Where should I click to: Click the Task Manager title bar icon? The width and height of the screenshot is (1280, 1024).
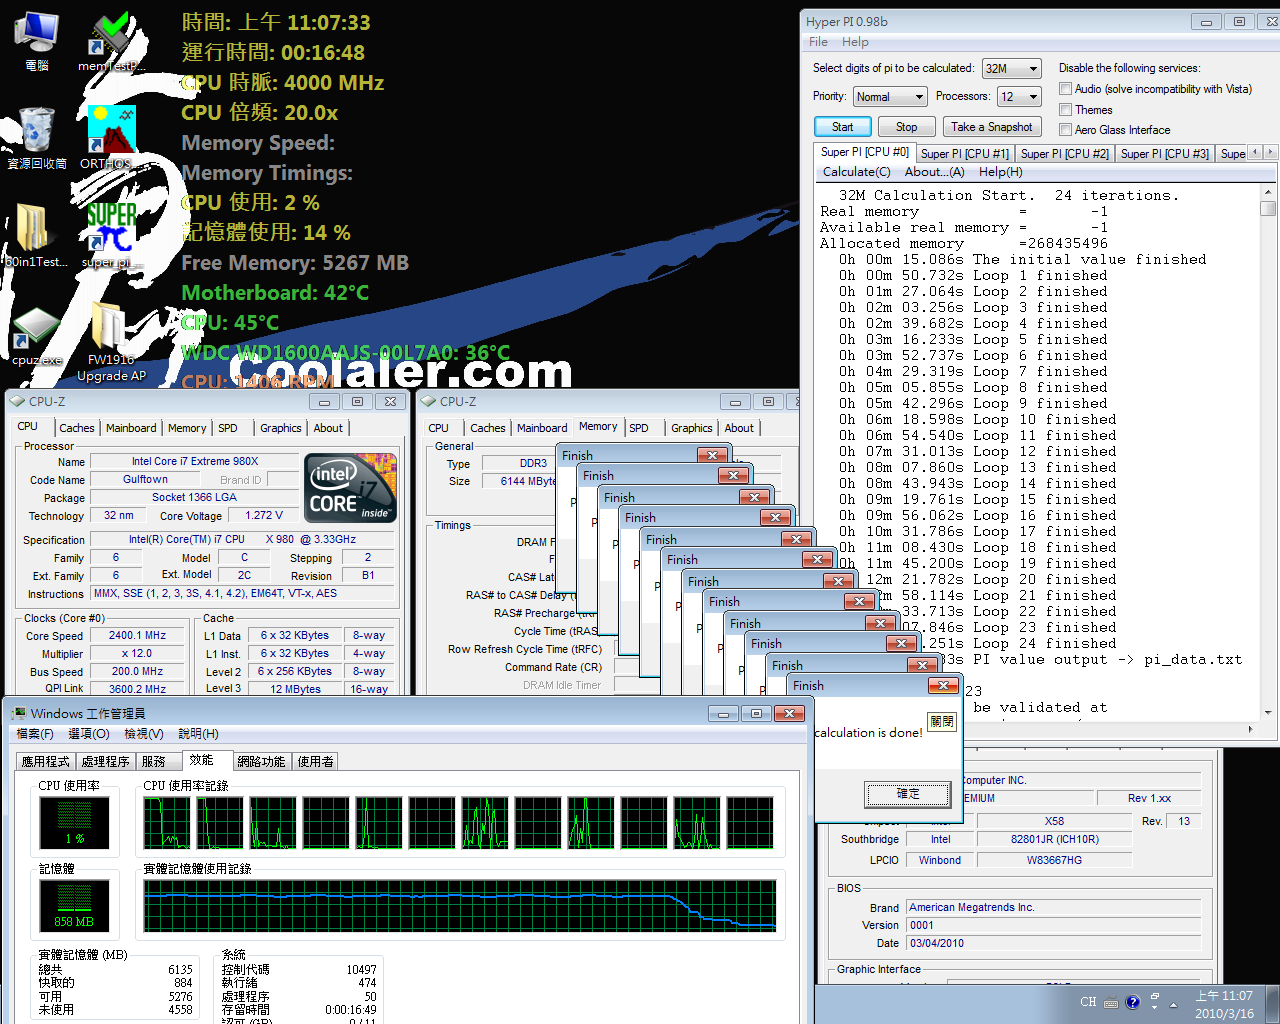[x=18, y=713]
